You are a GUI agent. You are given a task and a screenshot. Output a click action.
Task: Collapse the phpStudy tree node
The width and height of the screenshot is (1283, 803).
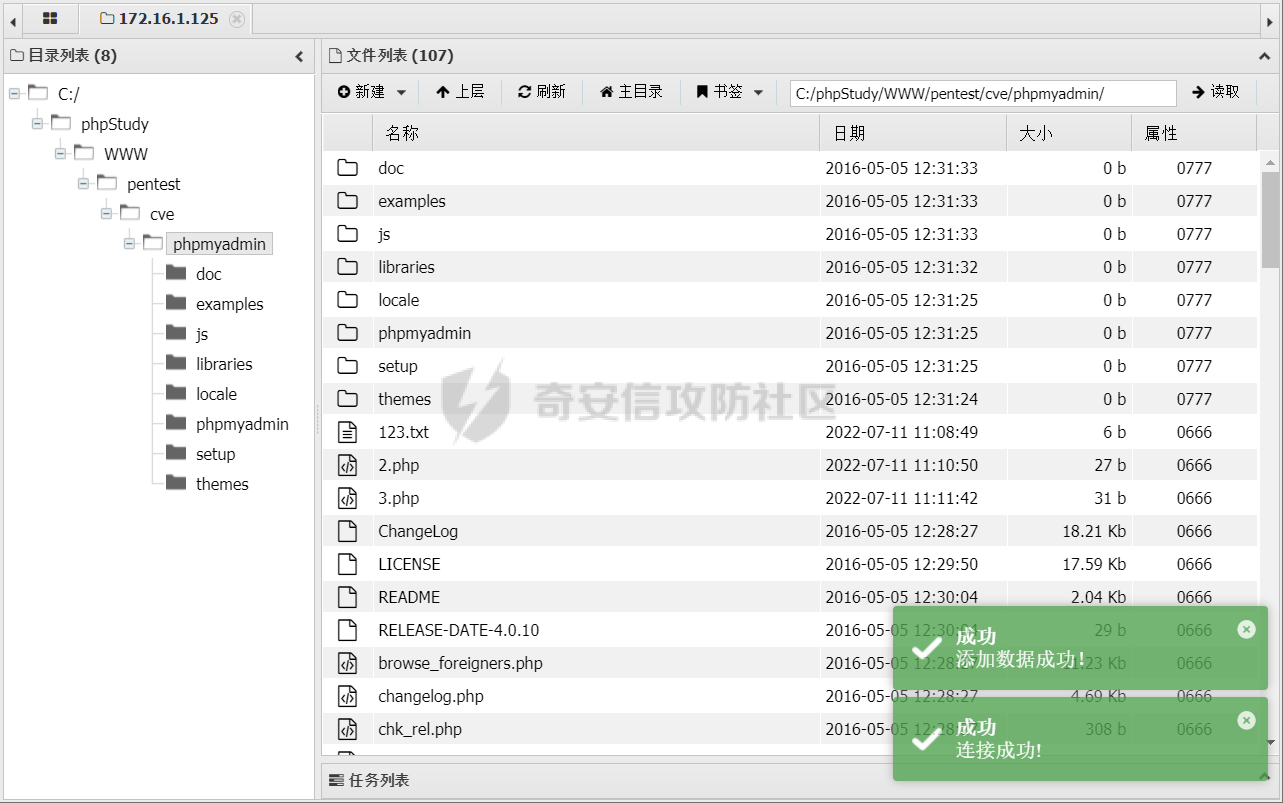click(38, 124)
